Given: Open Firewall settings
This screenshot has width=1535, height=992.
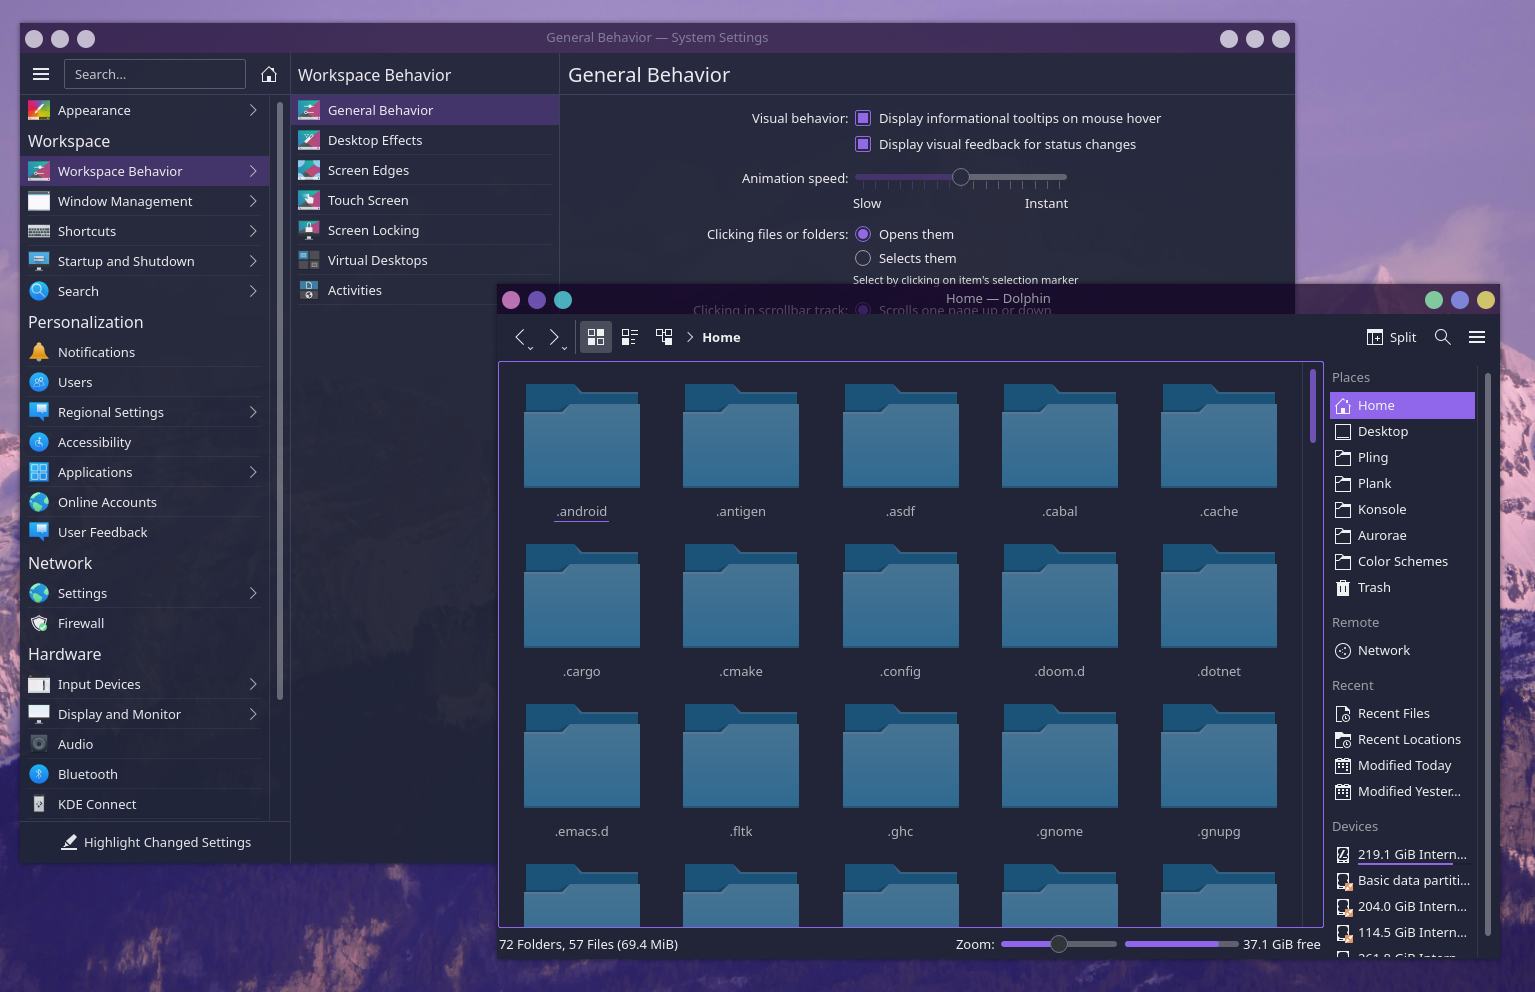Looking at the screenshot, I should 145,623.
